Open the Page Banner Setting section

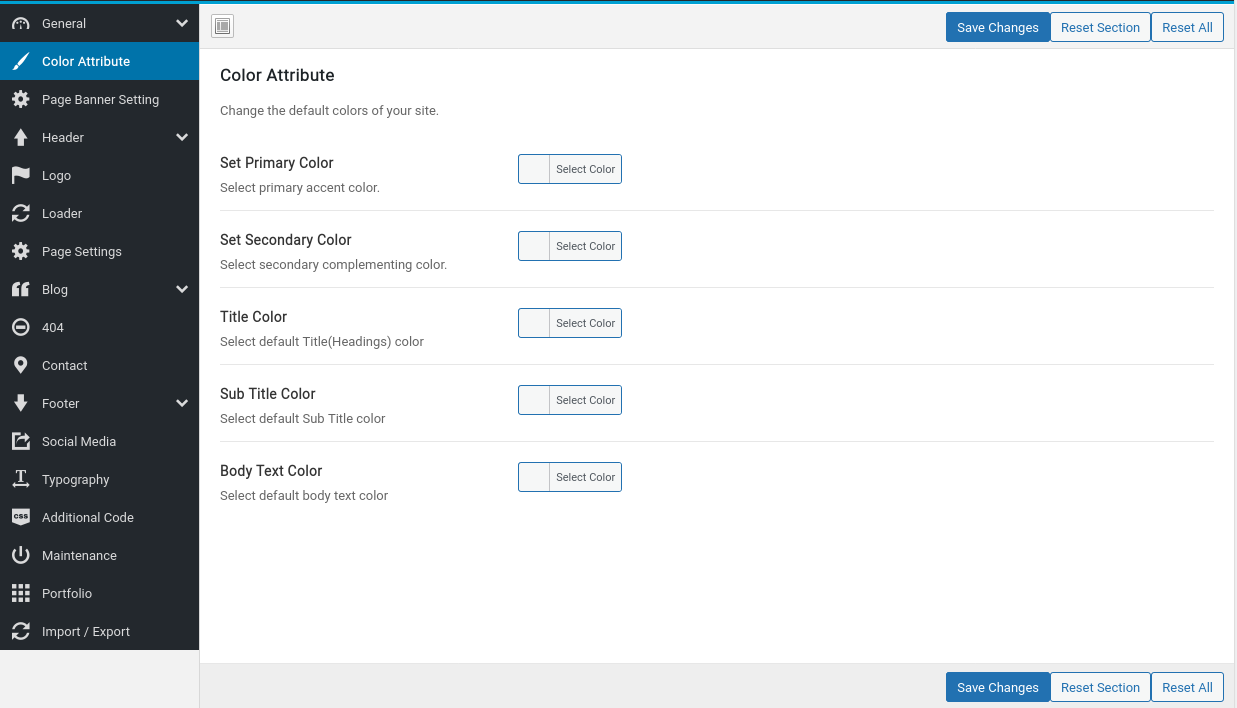point(99,99)
